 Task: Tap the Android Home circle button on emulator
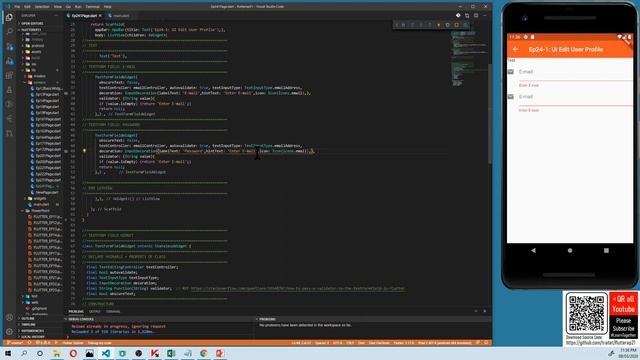click(x=570, y=250)
